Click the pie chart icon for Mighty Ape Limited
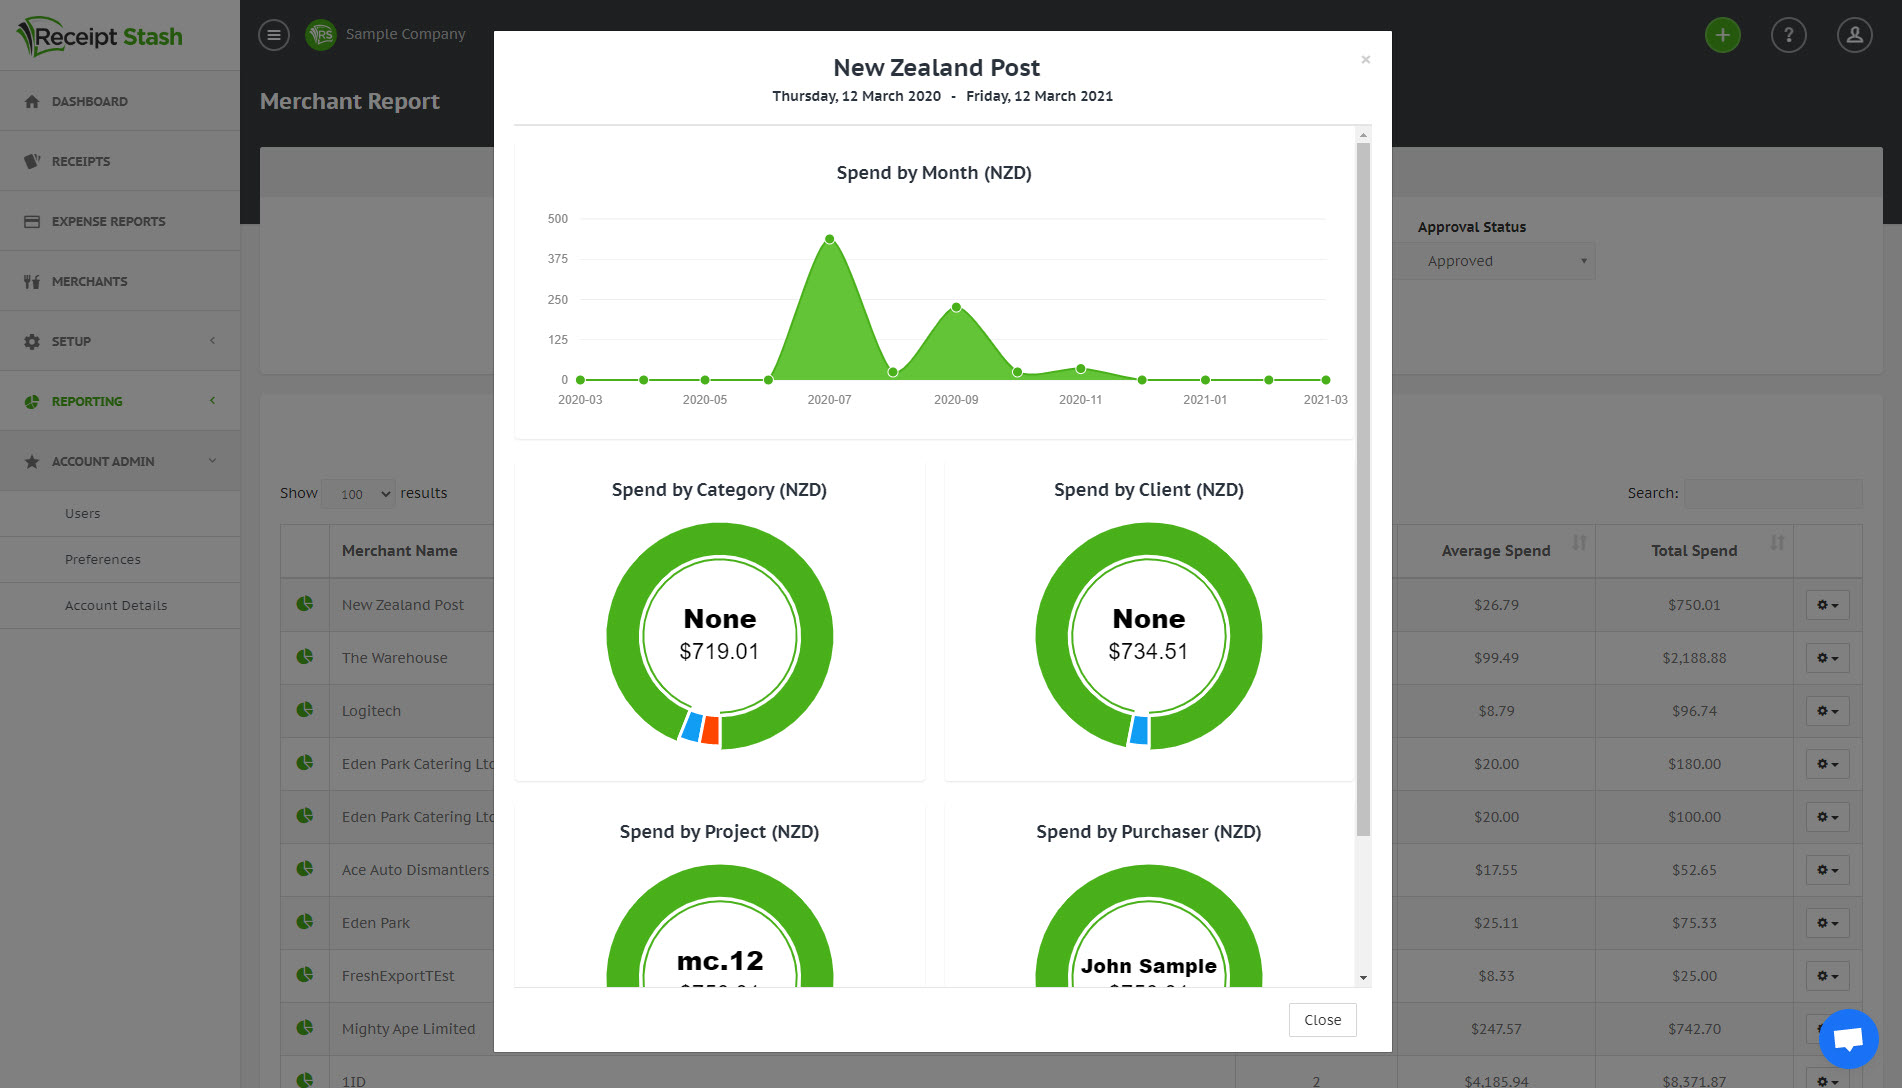This screenshot has width=1902, height=1088. pyautogui.click(x=305, y=1028)
